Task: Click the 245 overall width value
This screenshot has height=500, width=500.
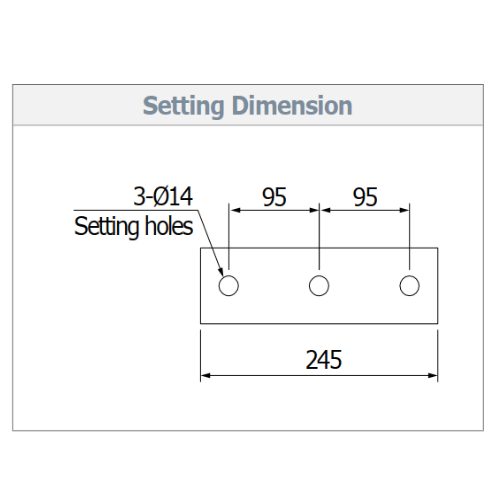Action: [x=324, y=360]
